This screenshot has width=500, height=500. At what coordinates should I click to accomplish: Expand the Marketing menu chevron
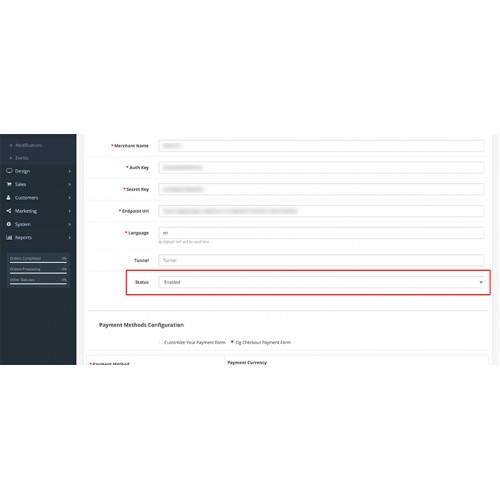[x=70, y=211]
